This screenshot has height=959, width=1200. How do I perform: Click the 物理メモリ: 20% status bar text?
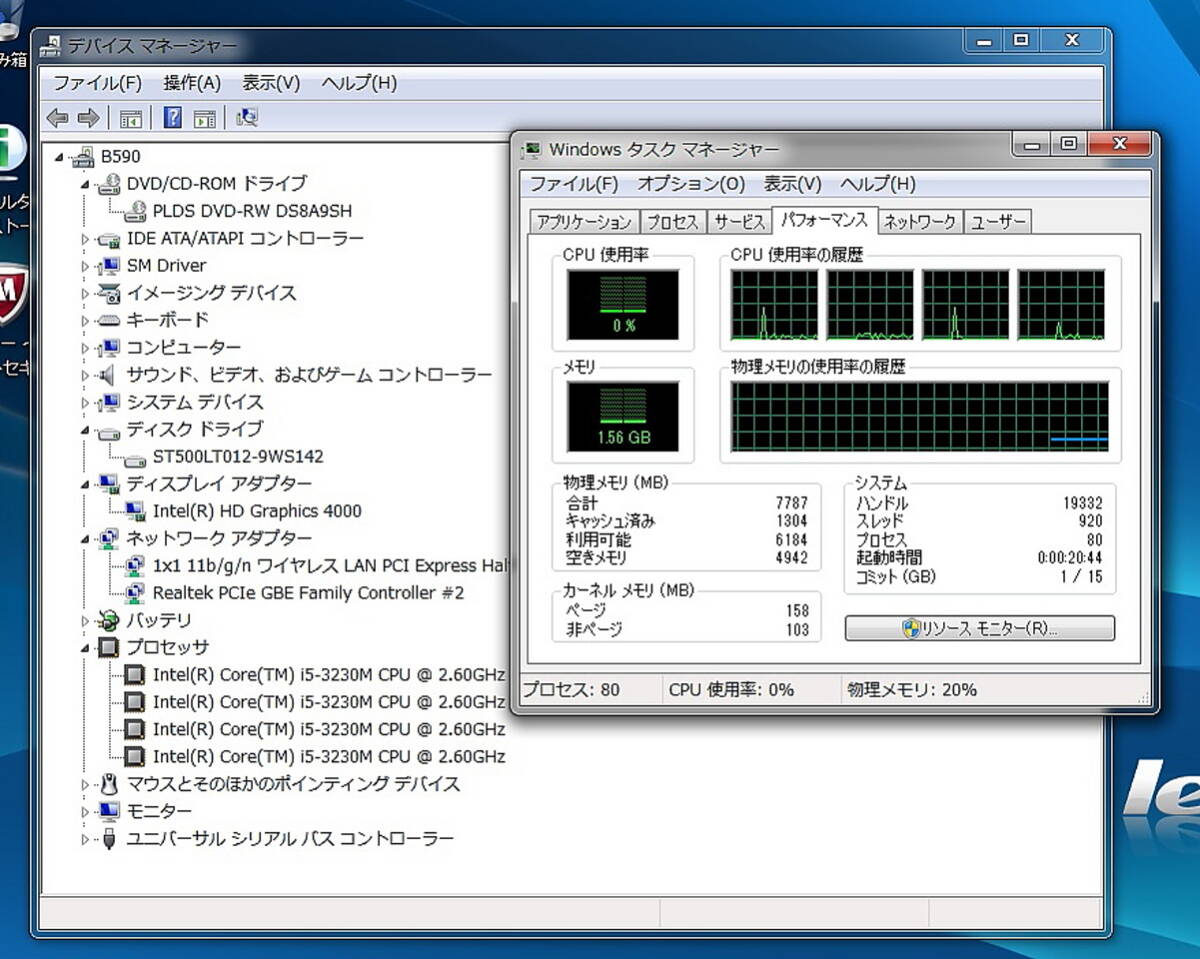[x=911, y=690]
